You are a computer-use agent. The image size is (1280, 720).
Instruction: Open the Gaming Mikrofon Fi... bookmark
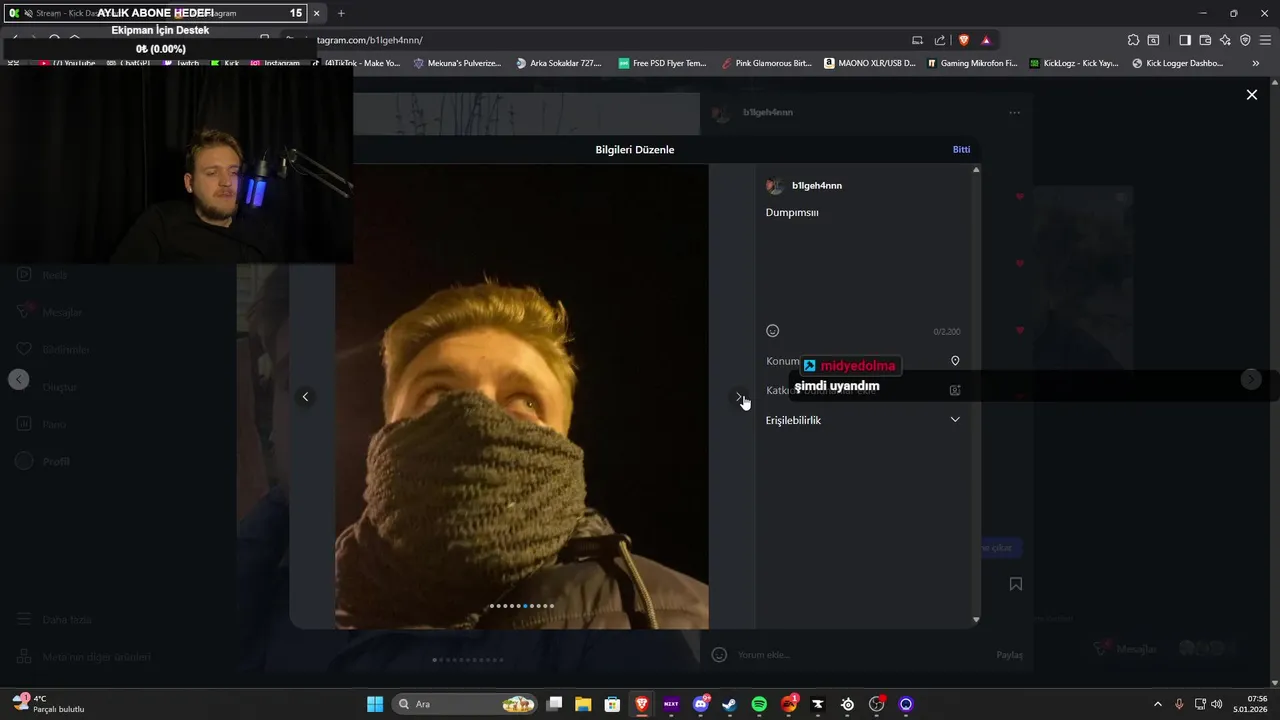pyautogui.click(x=972, y=63)
